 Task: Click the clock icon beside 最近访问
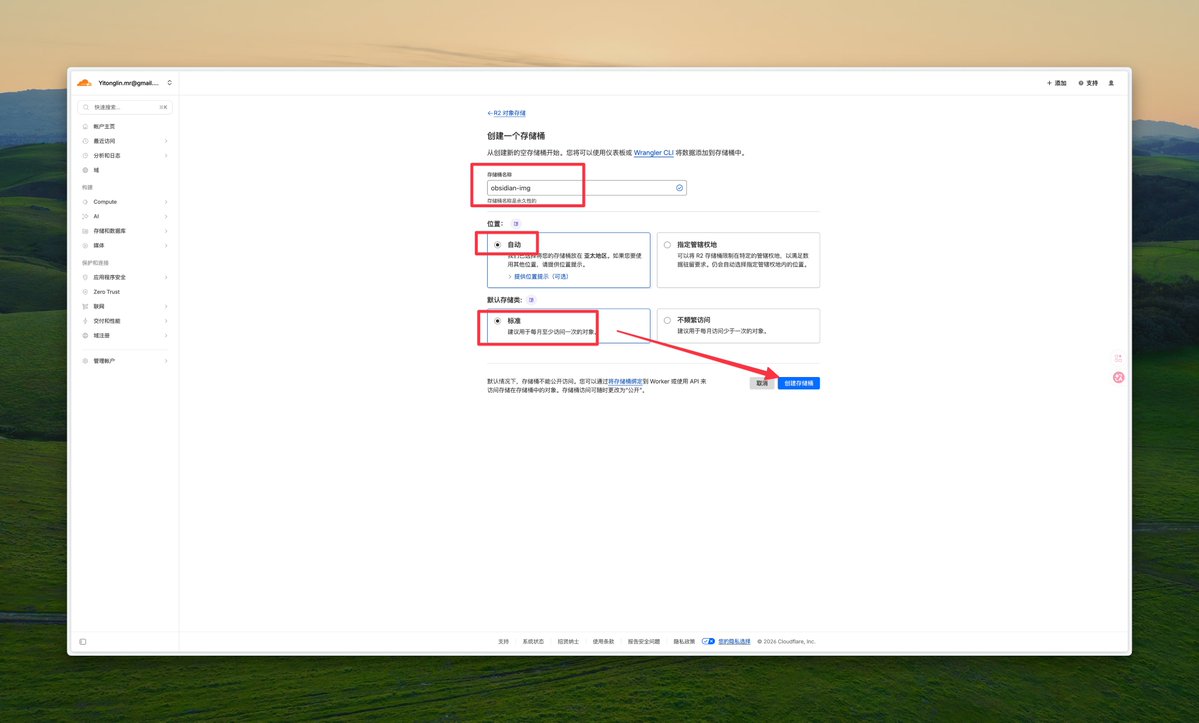click(x=85, y=141)
